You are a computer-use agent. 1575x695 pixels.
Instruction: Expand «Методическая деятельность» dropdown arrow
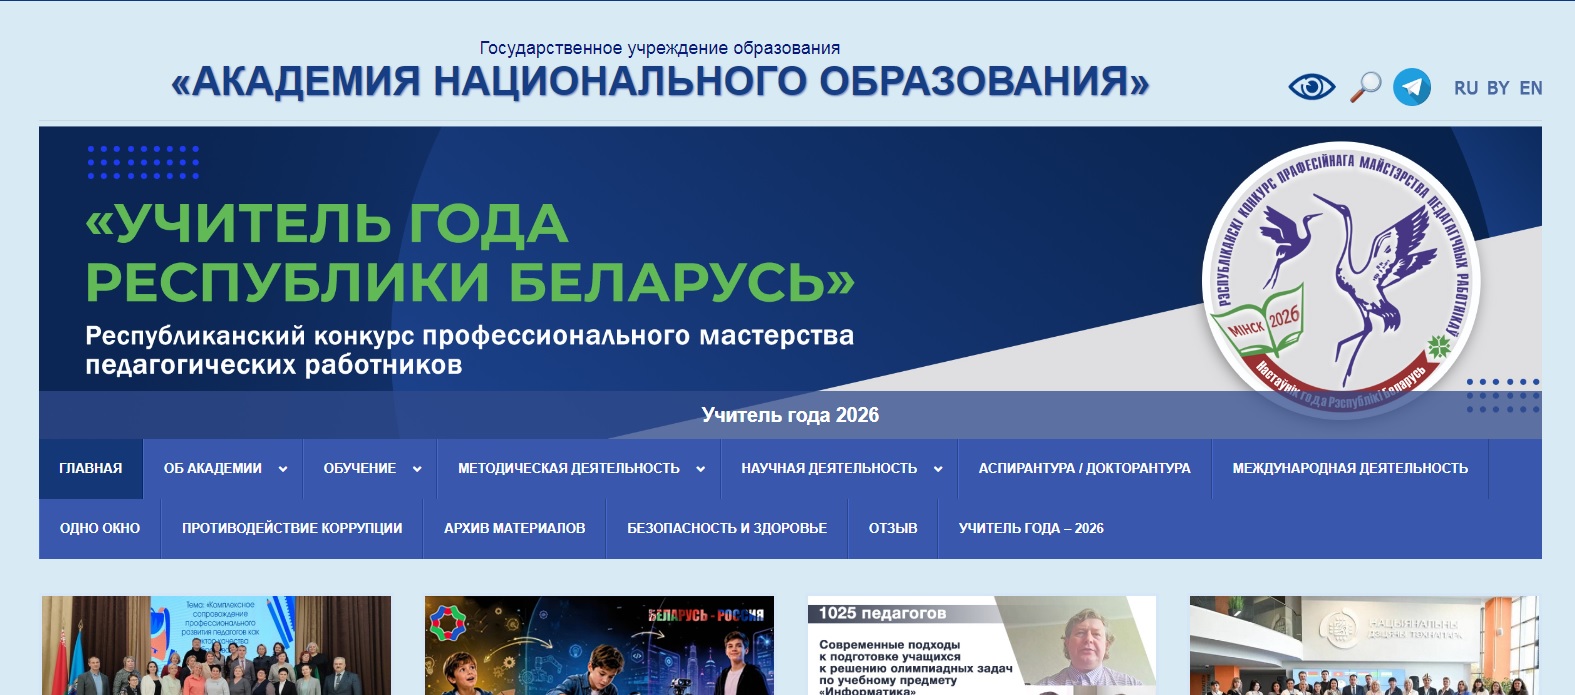(701, 469)
